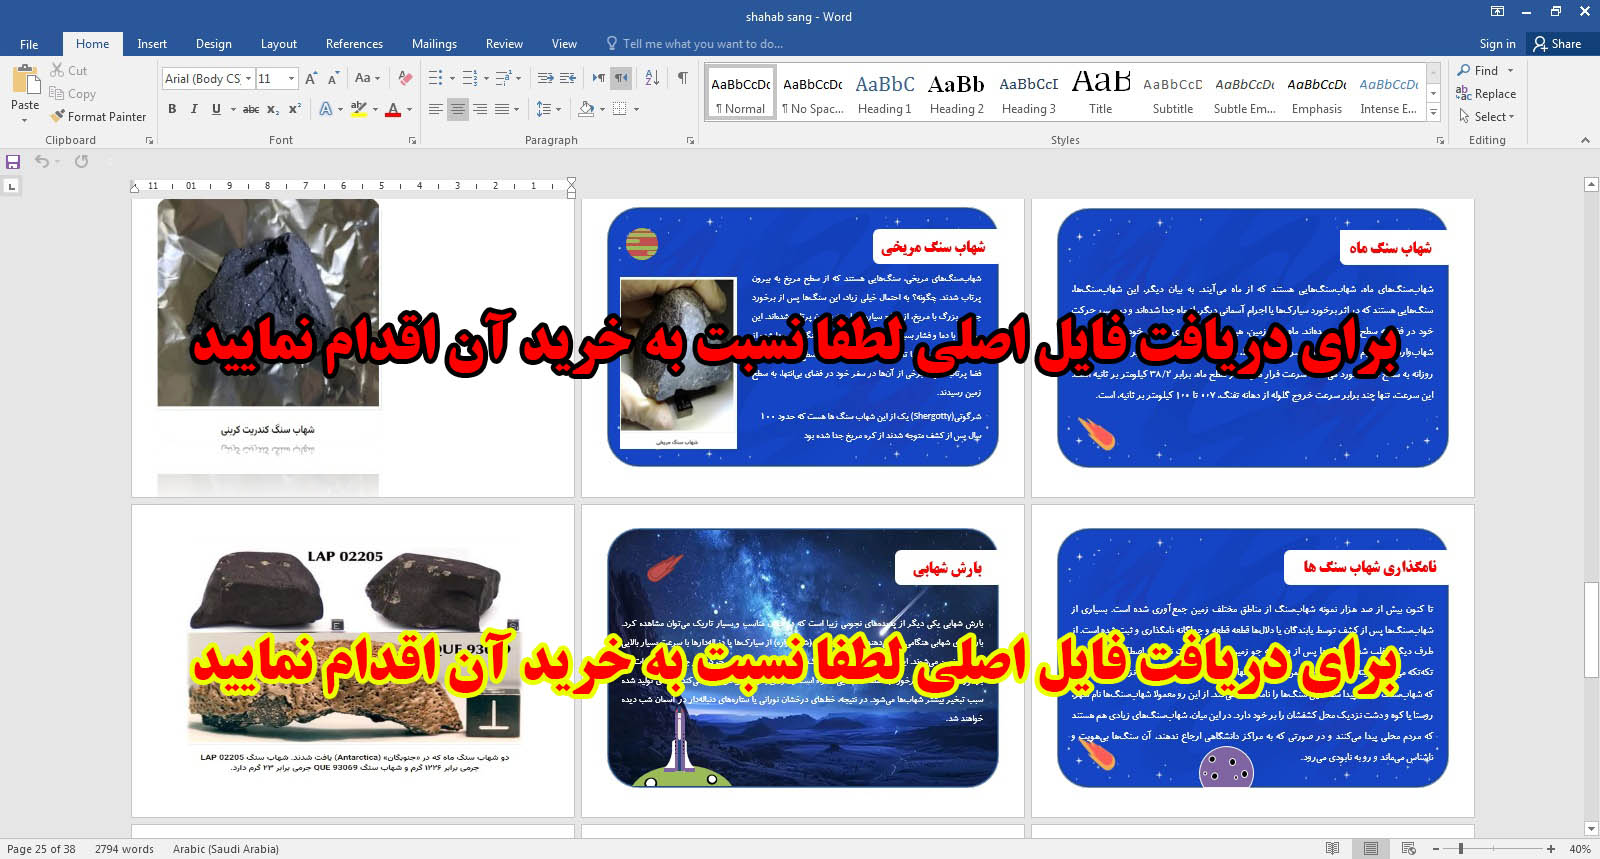The image size is (1600, 859).
Task: Toggle Show/Hide paragraph marks
Action: (682, 78)
